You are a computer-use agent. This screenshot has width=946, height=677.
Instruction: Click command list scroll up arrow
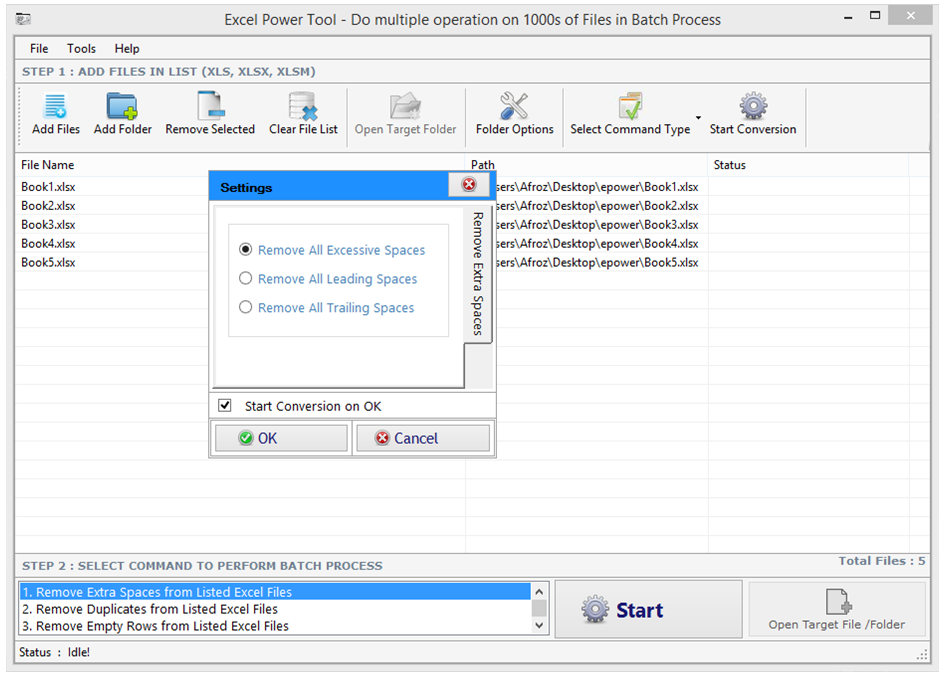pos(539,592)
